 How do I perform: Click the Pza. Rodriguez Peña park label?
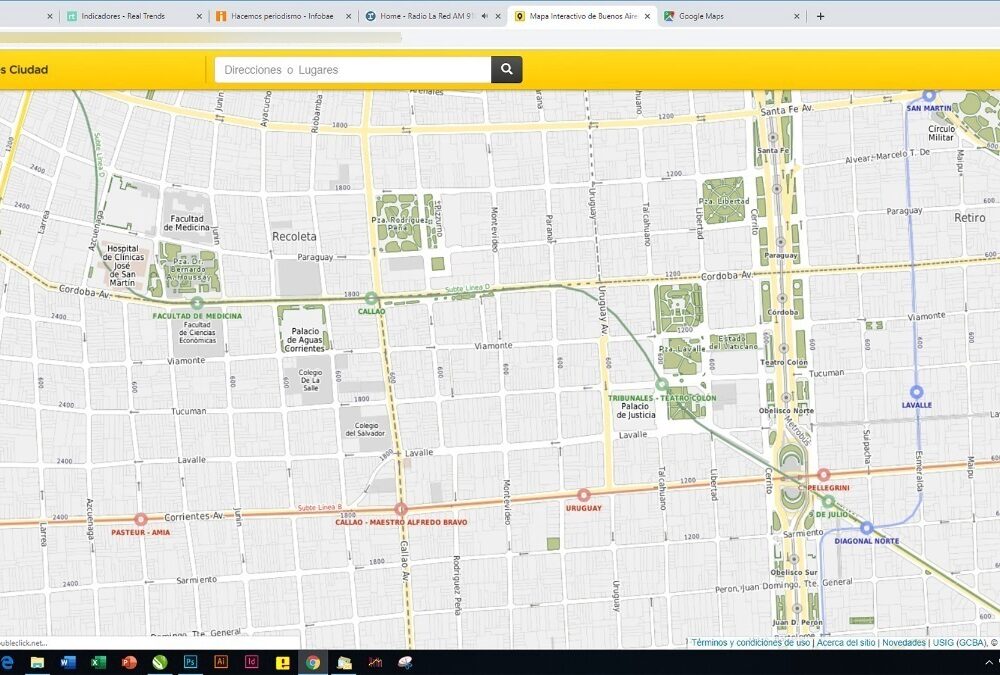400,223
